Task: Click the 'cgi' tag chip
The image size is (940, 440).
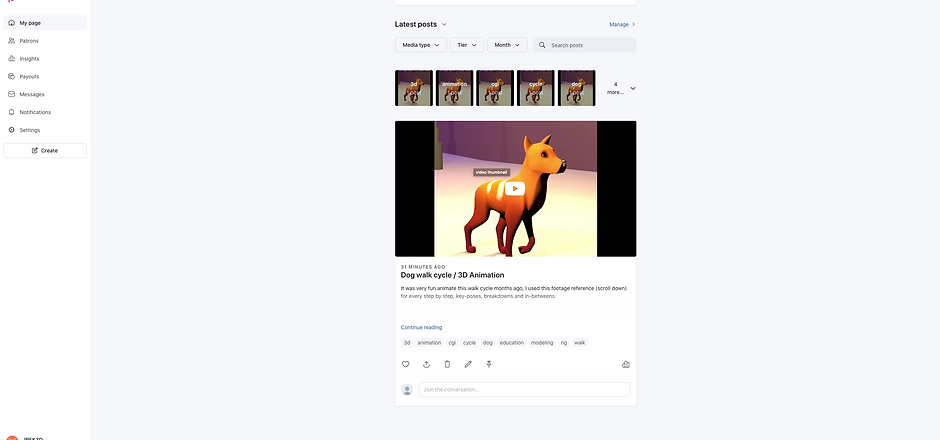Action: click(x=452, y=343)
